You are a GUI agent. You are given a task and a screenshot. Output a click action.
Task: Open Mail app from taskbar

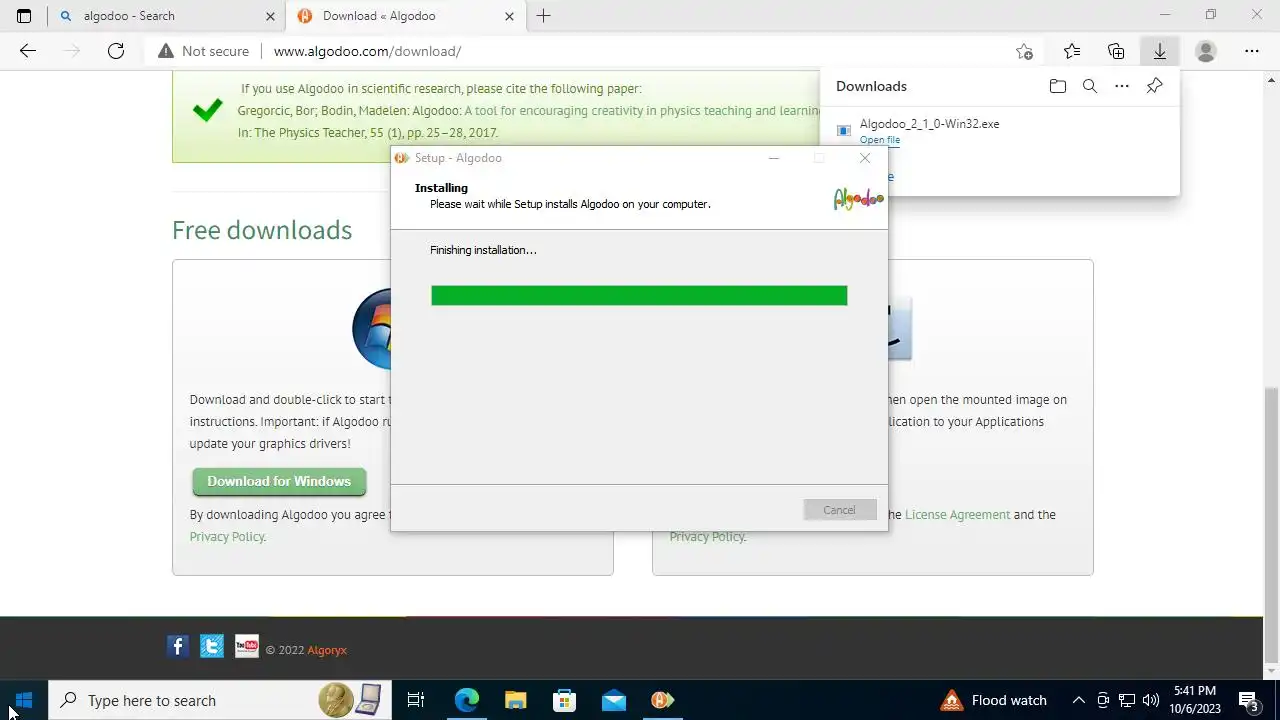pos(613,700)
